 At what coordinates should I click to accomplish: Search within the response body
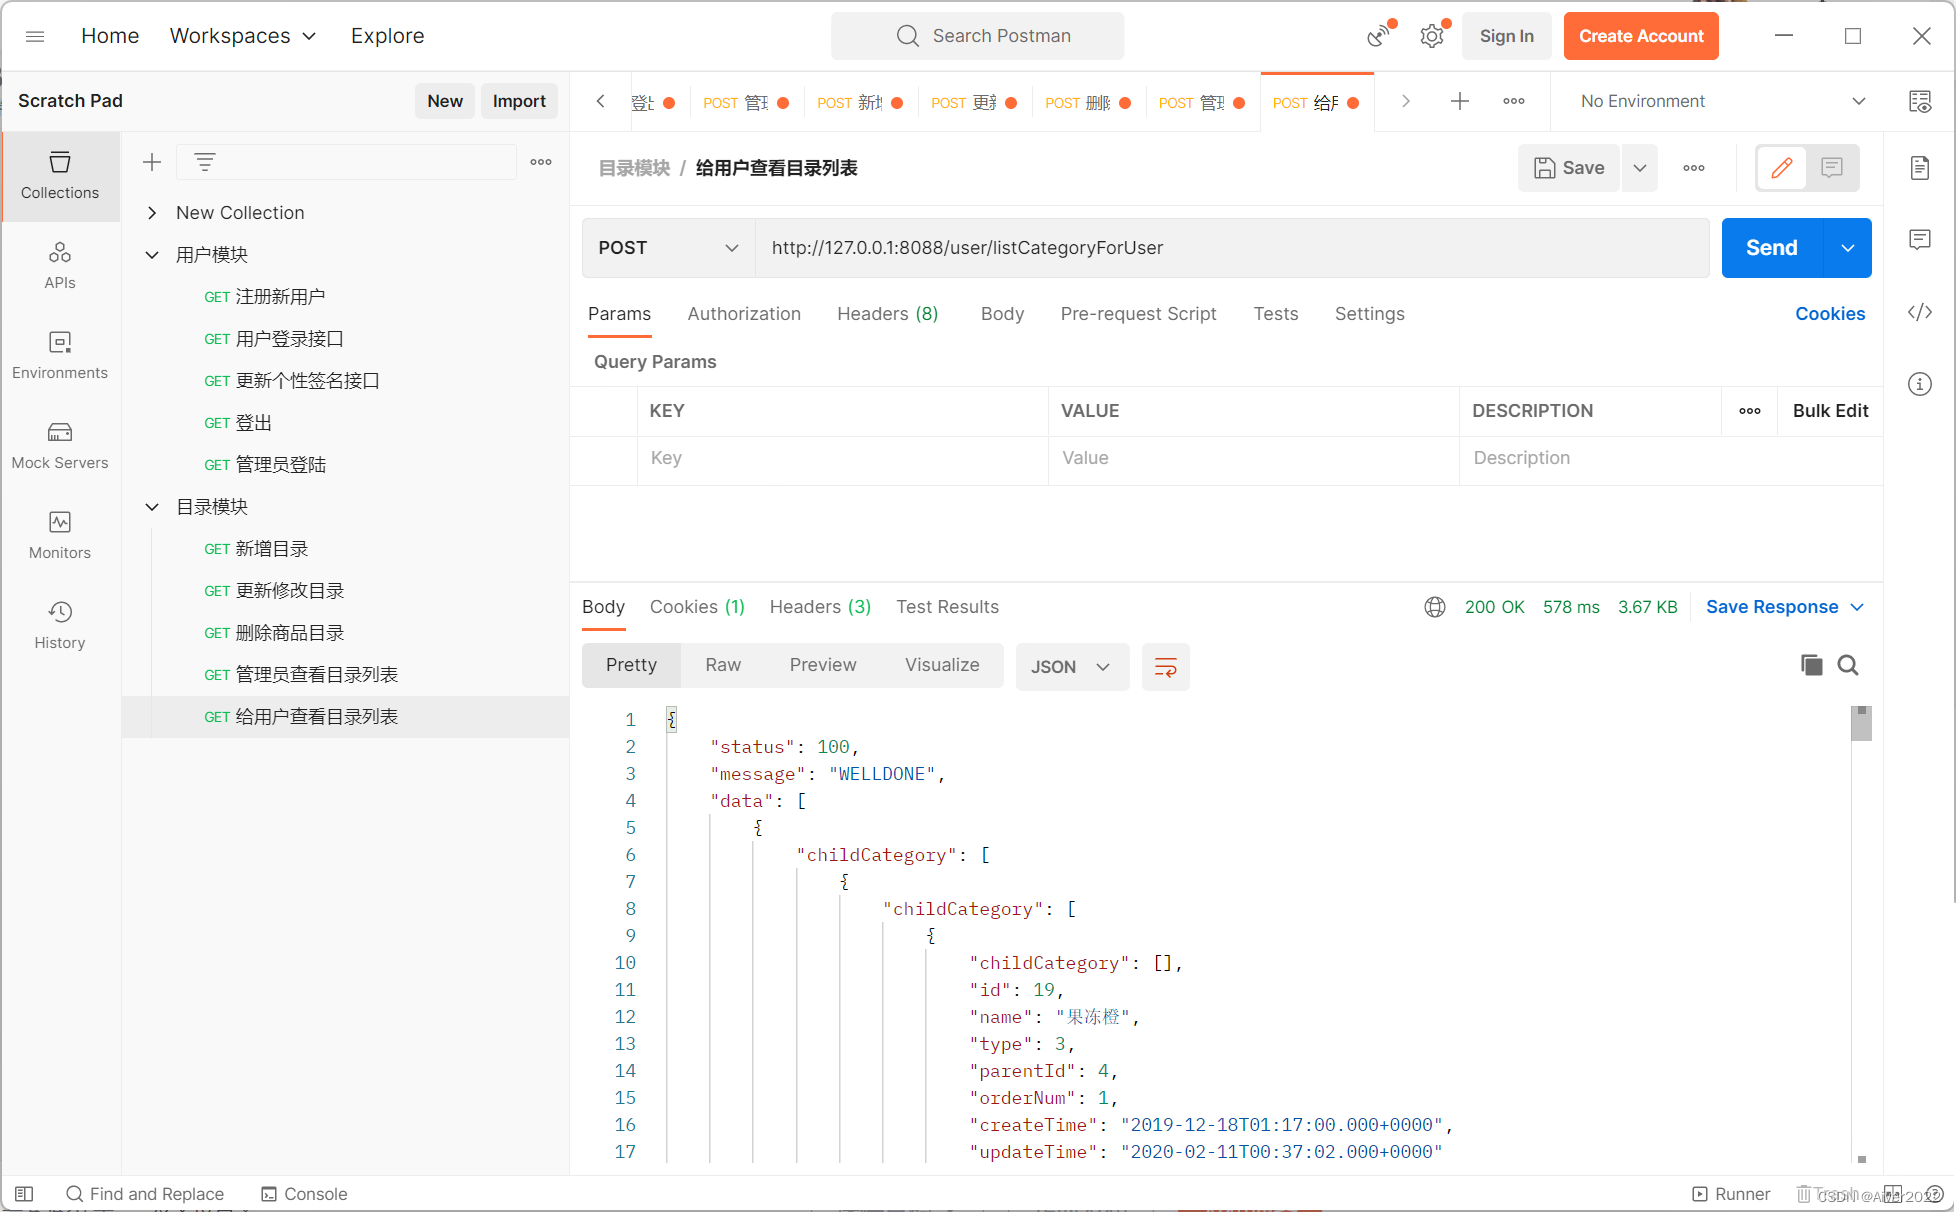click(1848, 665)
